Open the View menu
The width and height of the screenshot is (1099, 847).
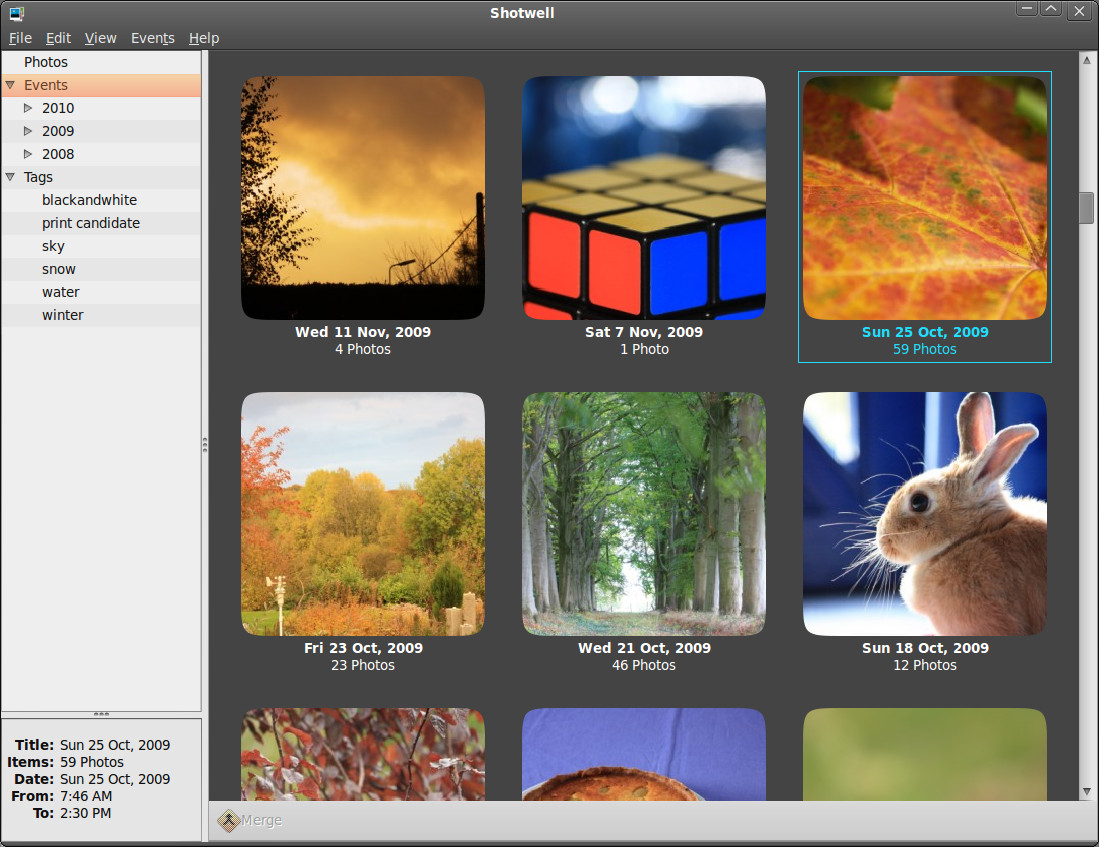(100, 38)
